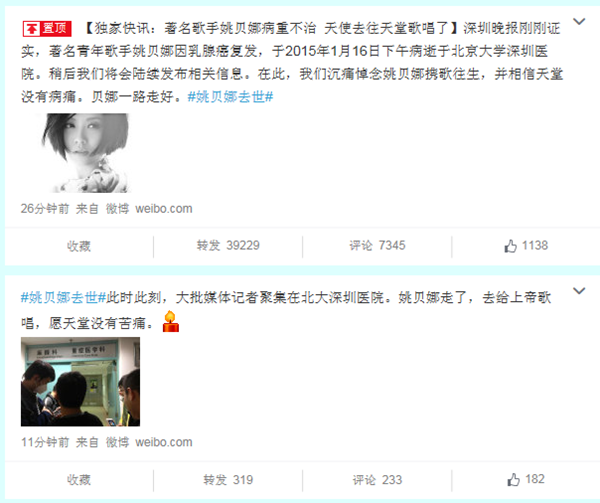This screenshot has width=600, height=503.
Task: Open 评论 233 comments on second post
Action: pyautogui.click(x=377, y=480)
